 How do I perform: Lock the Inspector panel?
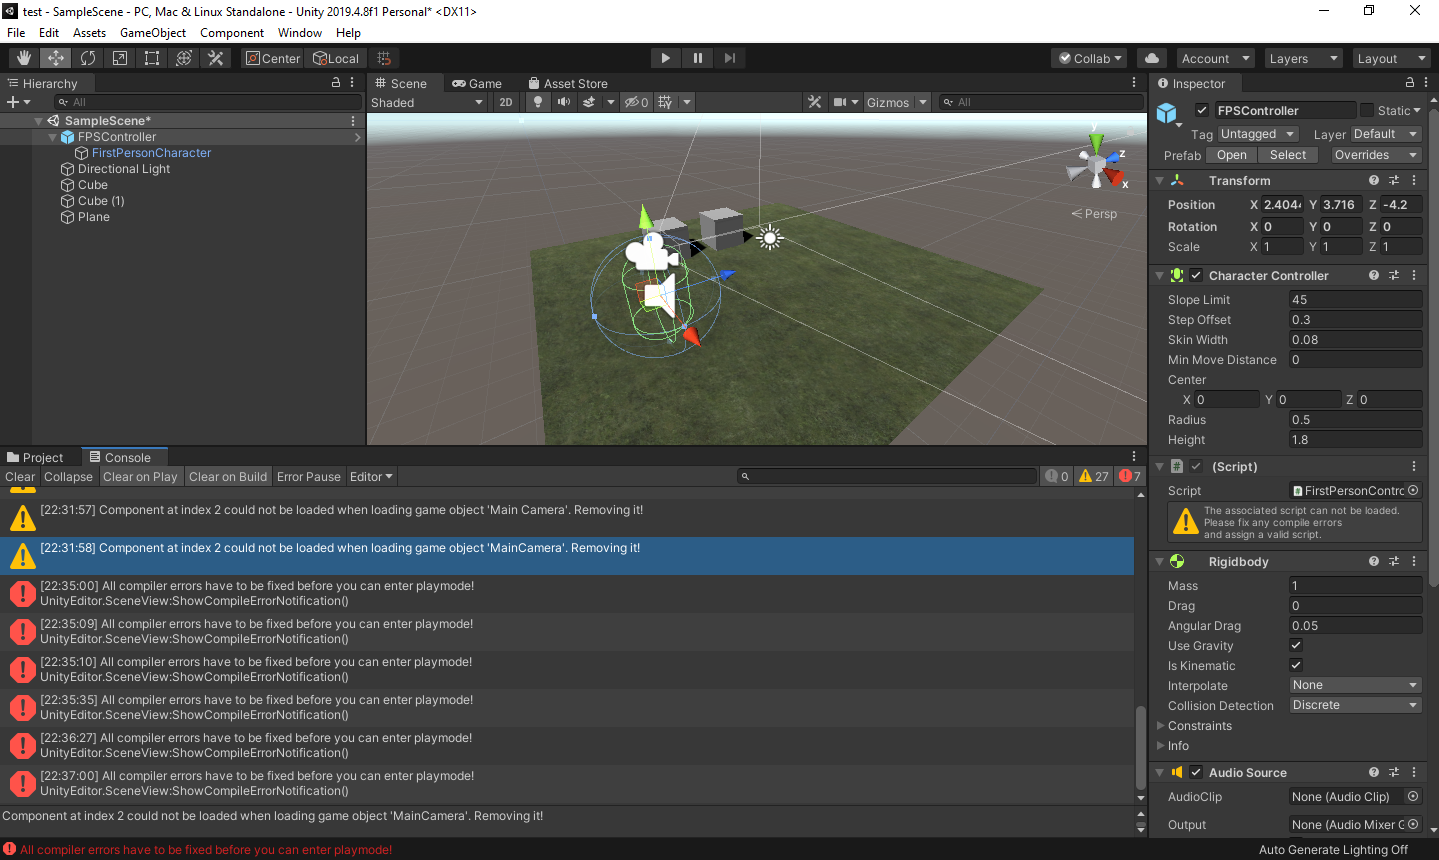(x=1410, y=83)
